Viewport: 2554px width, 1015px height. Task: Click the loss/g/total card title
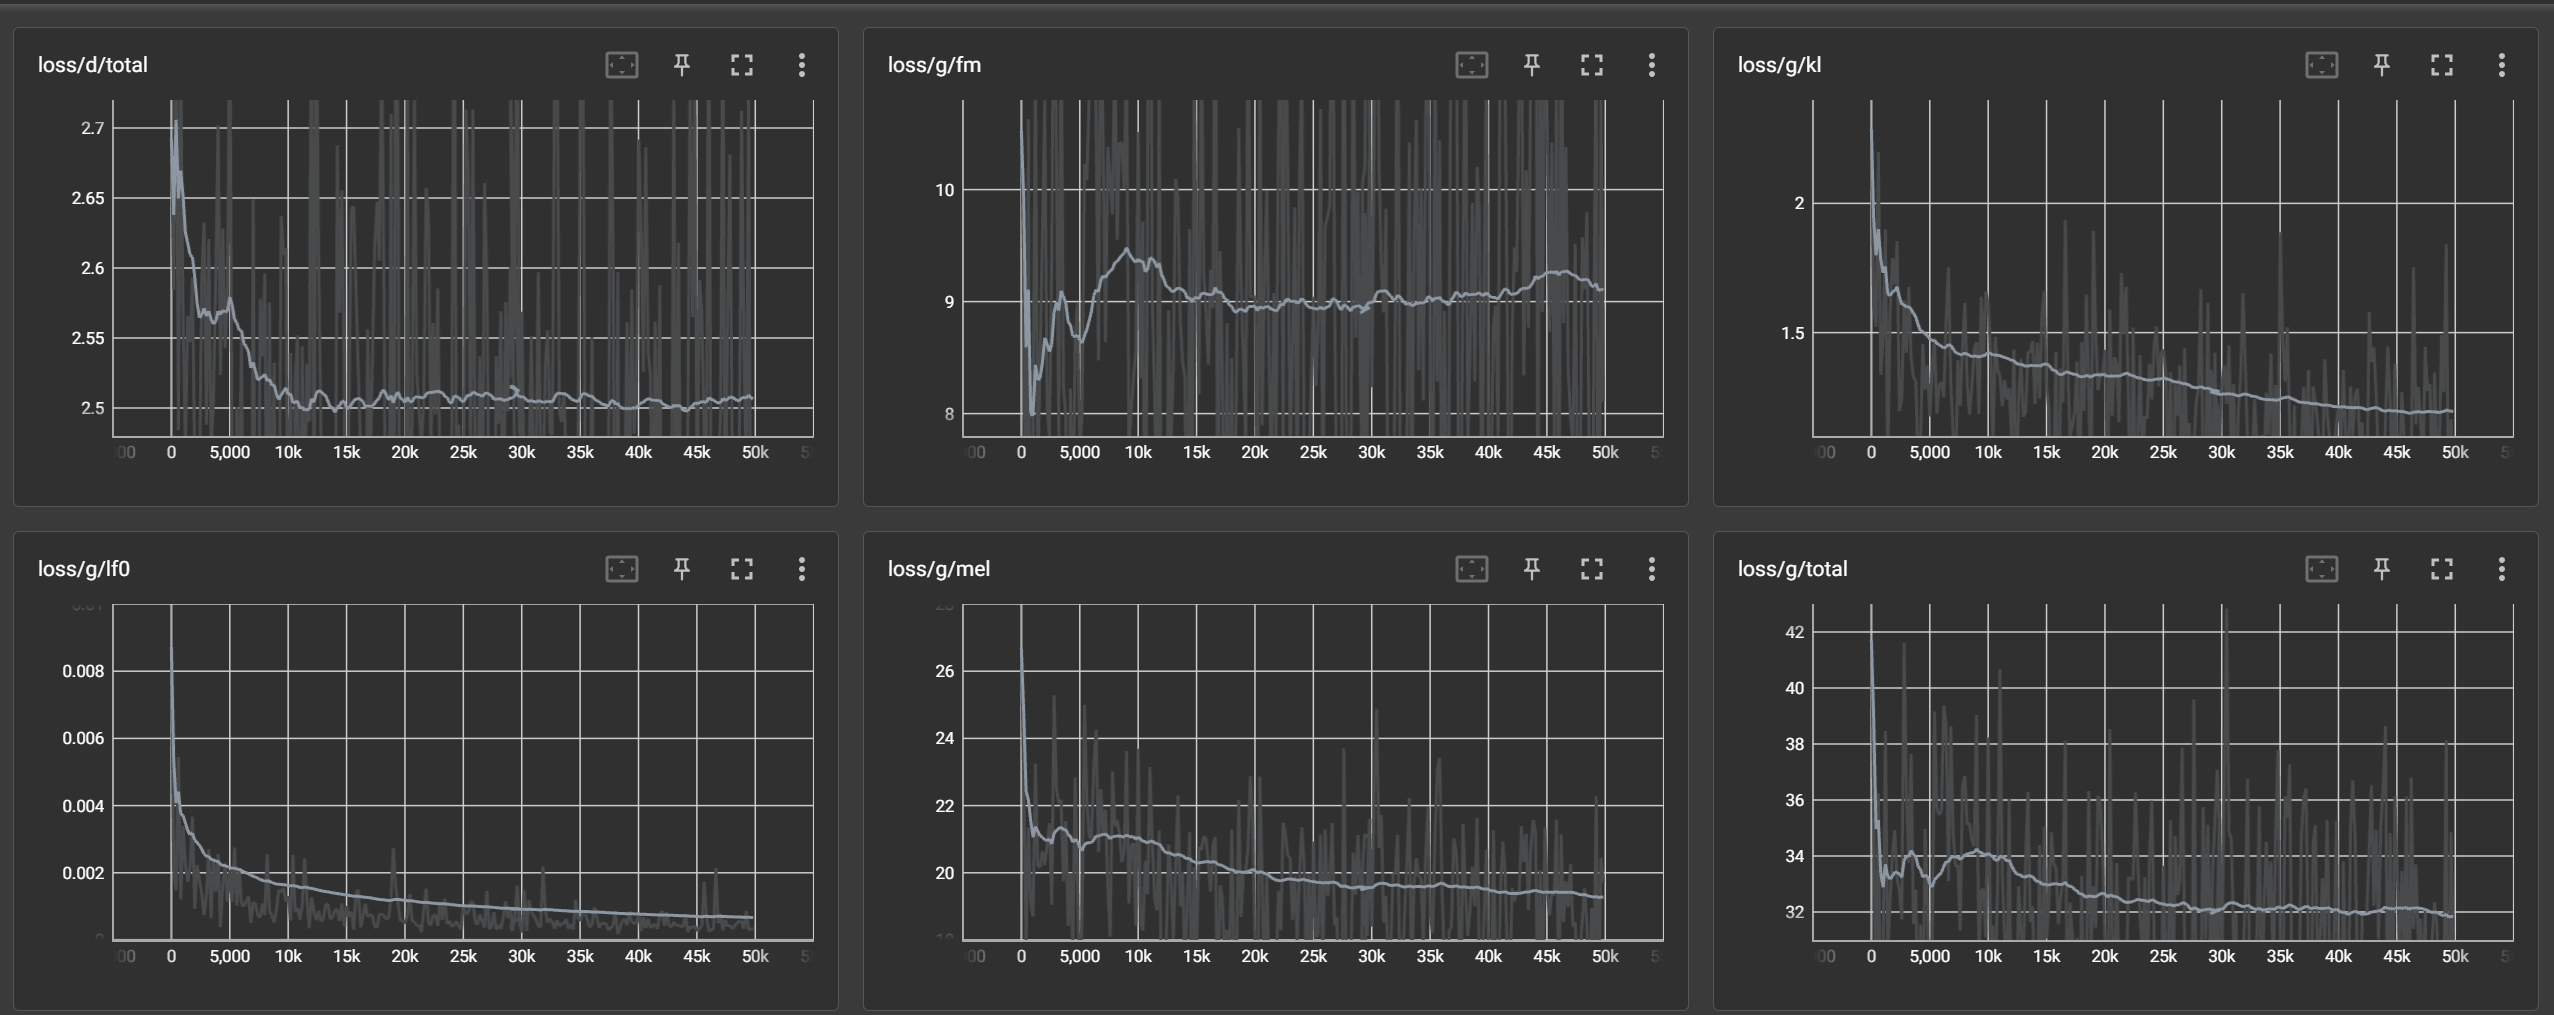tap(1792, 569)
